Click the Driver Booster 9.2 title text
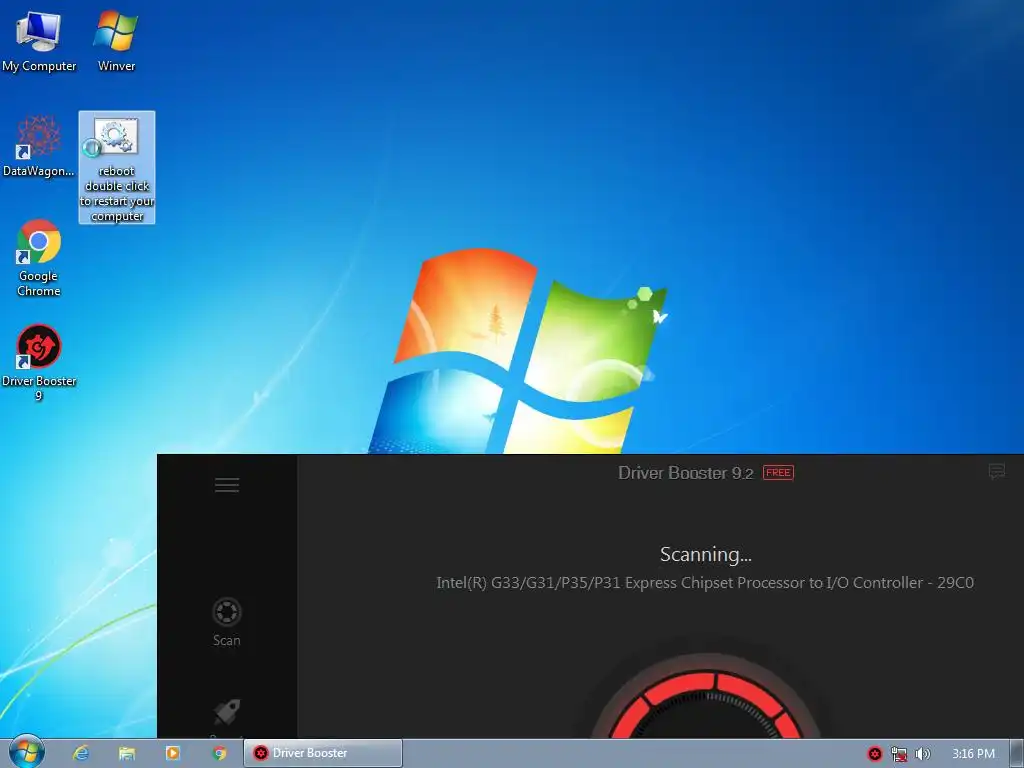 click(686, 473)
